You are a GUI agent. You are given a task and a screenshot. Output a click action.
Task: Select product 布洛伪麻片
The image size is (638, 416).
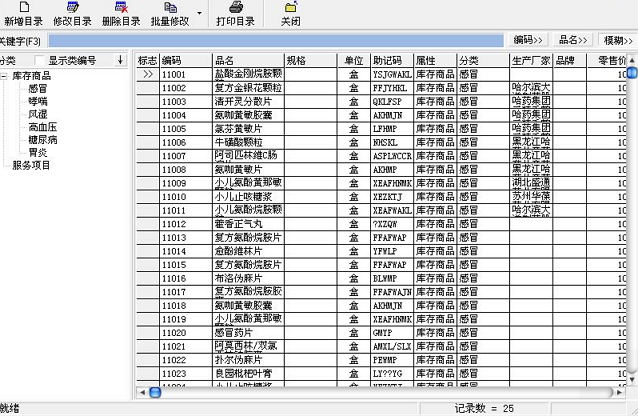(x=248, y=278)
